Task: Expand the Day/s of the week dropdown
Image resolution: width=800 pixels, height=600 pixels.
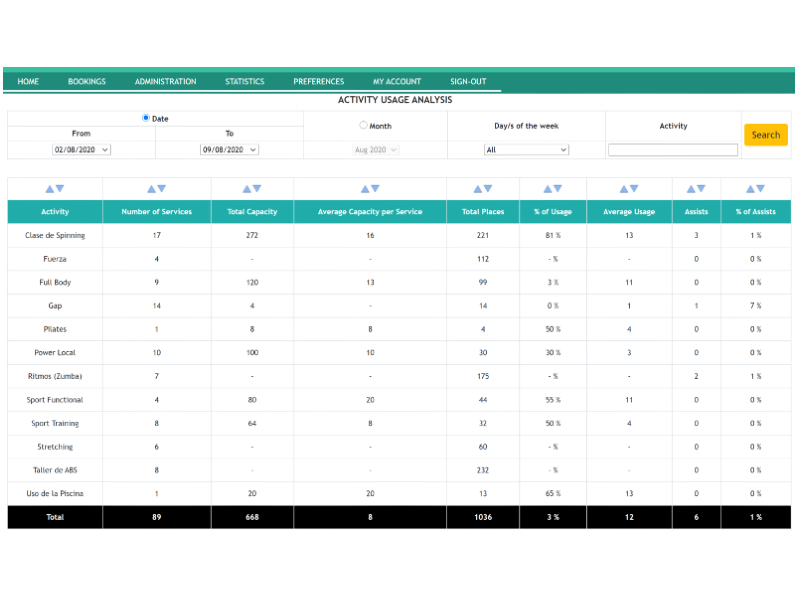Action: click(x=526, y=149)
